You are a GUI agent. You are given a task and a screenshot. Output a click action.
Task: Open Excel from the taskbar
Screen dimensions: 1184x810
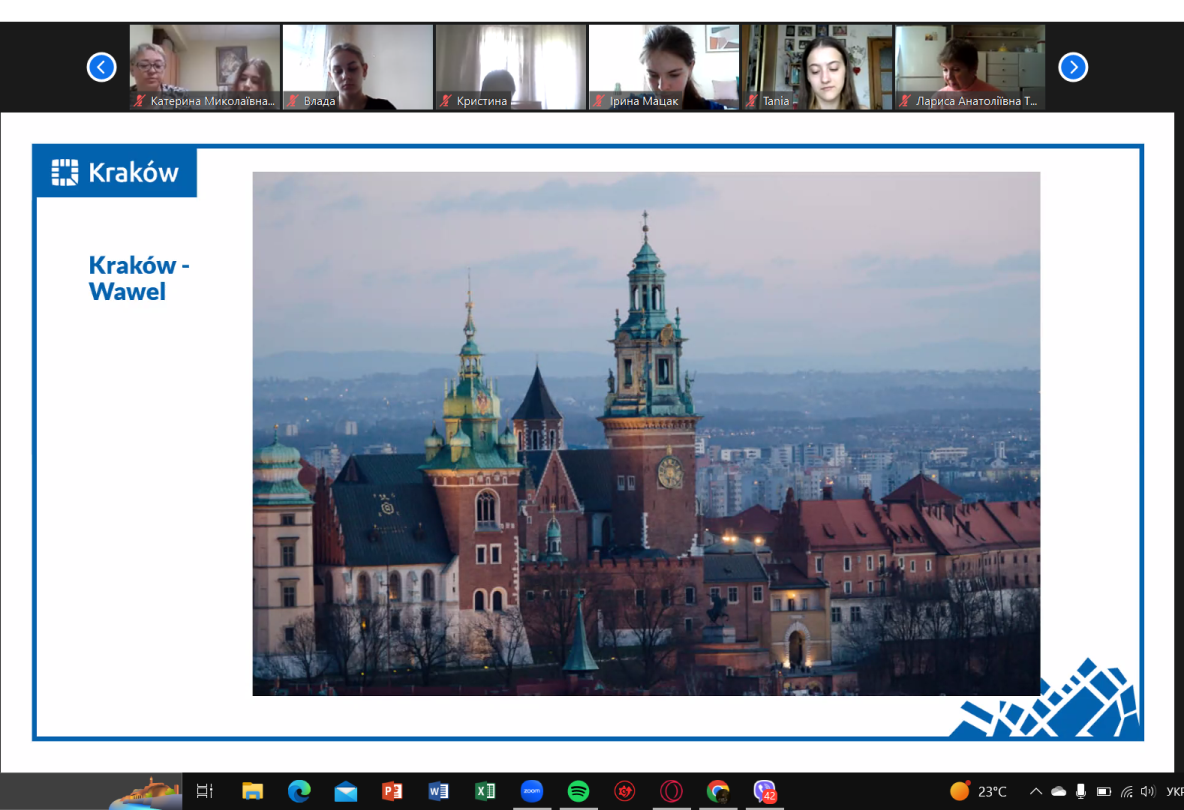click(x=485, y=791)
